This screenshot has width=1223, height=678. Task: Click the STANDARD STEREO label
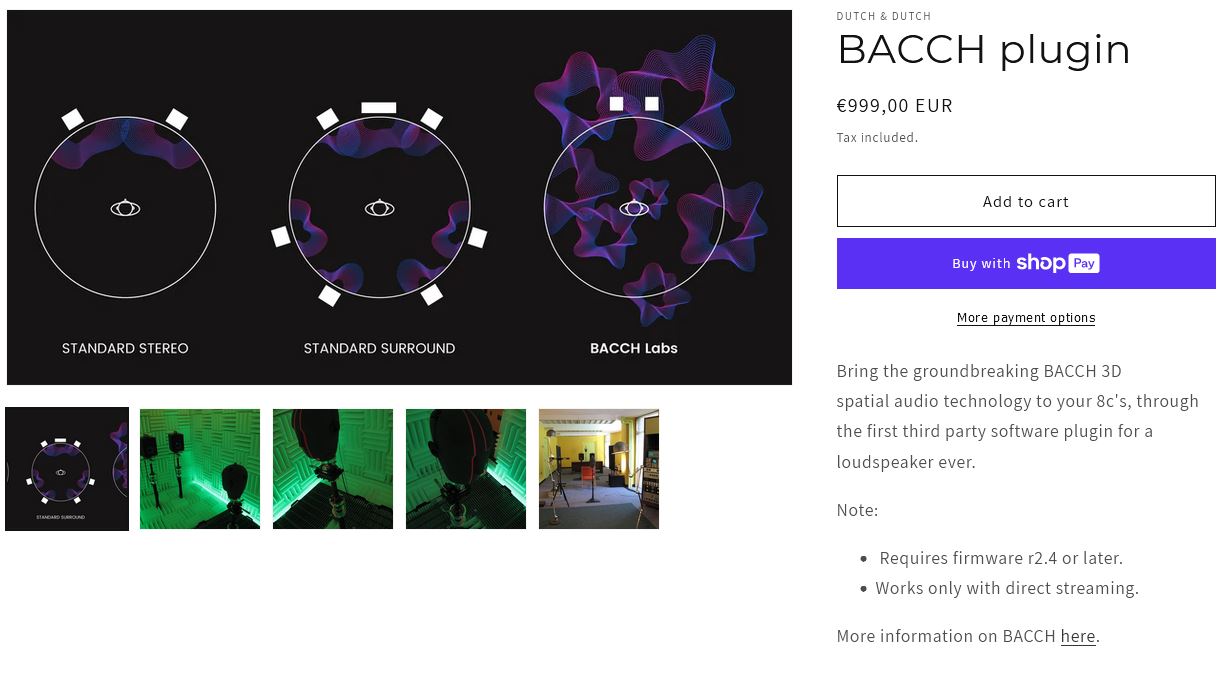point(125,348)
